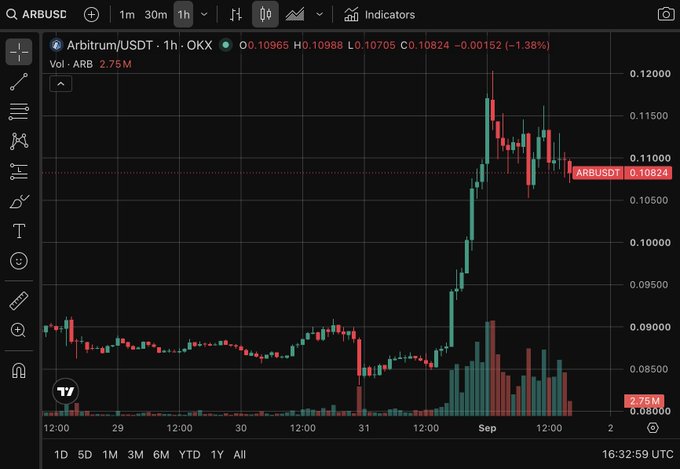The height and width of the screenshot is (469, 680).
Task: Click the 31 date label on time axis
Action: pyautogui.click(x=364, y=428)
